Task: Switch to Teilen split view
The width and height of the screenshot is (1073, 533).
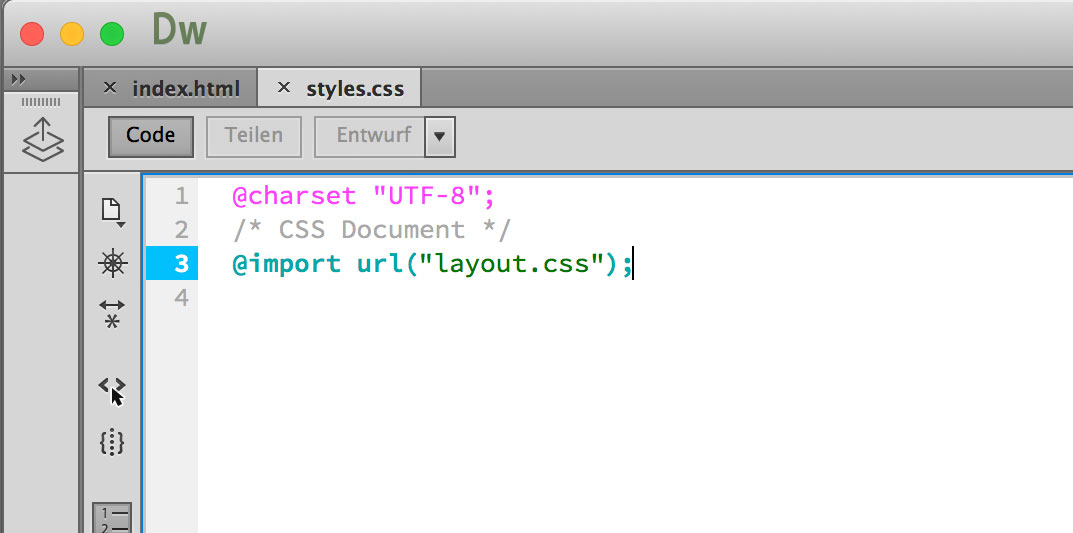Action: [x=253, y=135]
